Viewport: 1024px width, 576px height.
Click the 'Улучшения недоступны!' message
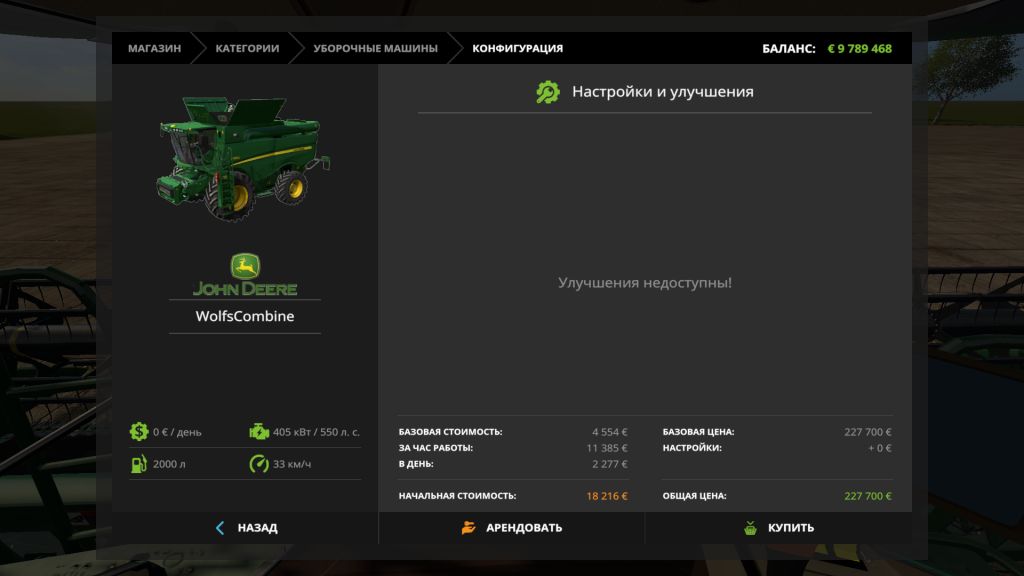tap(644, 283)
